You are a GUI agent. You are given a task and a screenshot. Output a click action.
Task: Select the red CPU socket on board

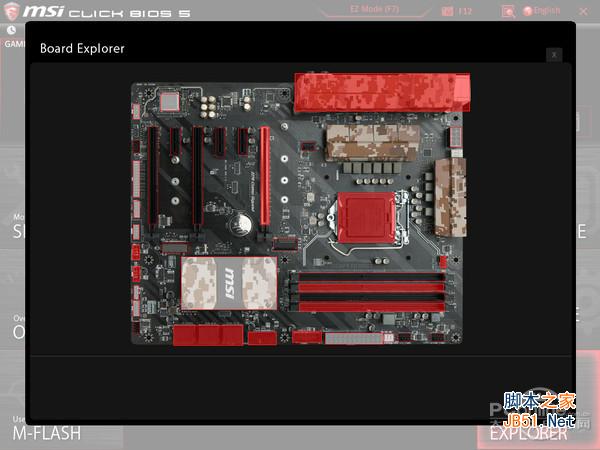pos(366,217)
